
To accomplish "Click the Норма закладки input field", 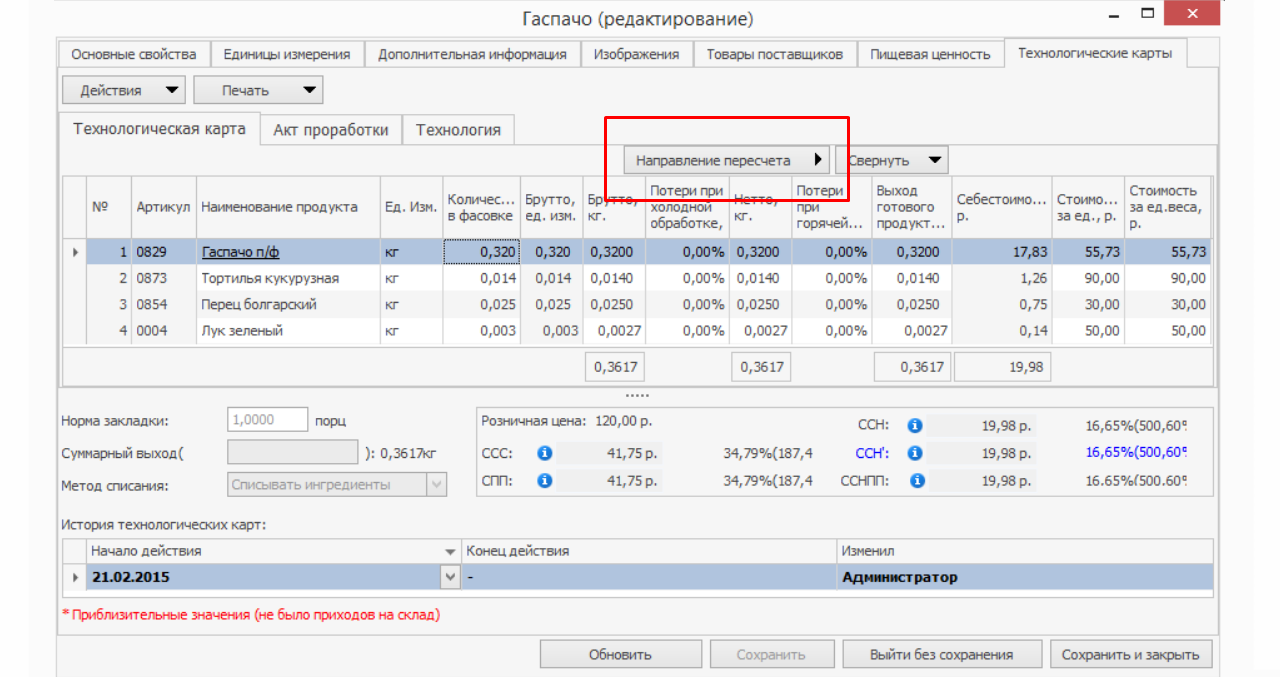I will [x=267, y=420].
